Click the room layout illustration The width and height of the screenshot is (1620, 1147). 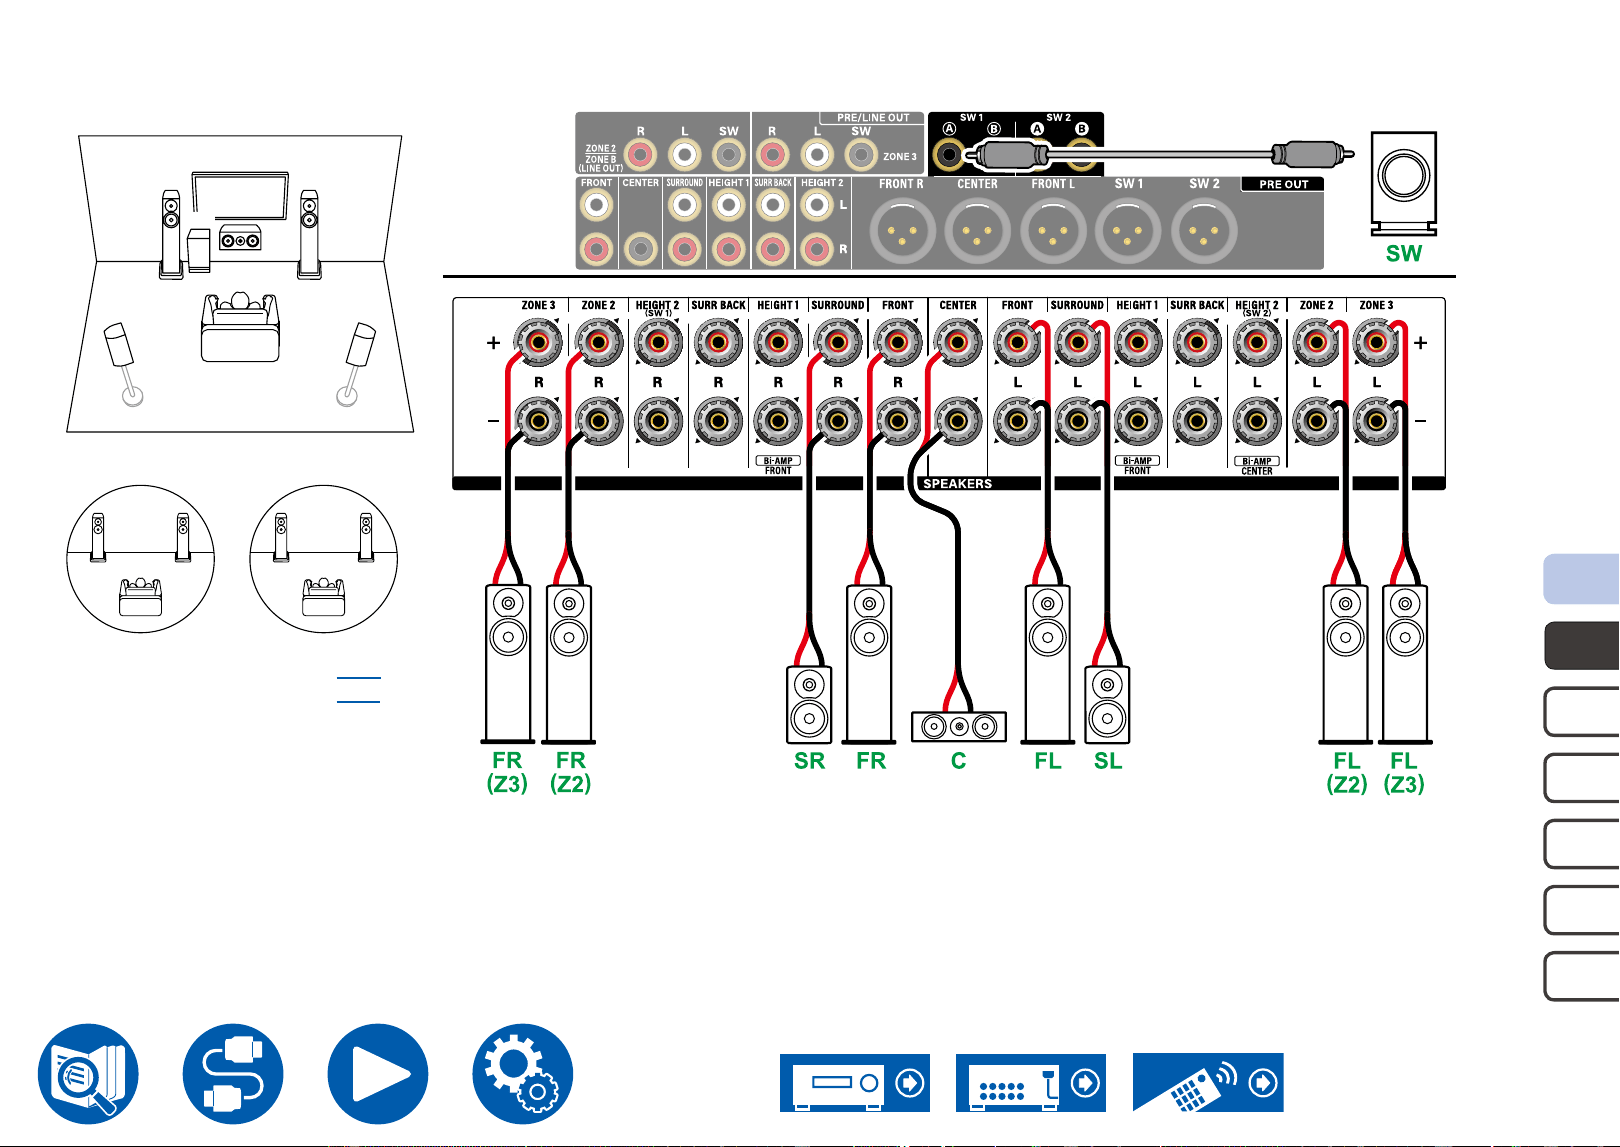(240, 284)
